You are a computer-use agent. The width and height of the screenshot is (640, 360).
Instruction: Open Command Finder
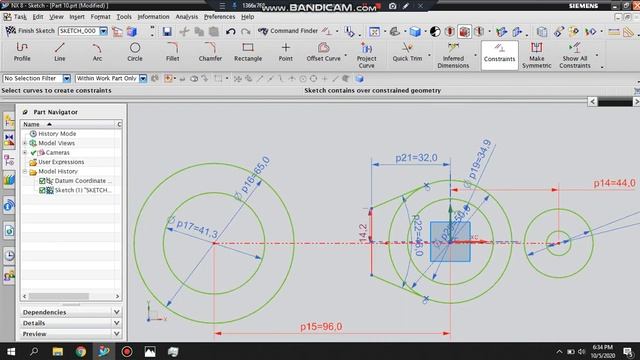[289, 31]
